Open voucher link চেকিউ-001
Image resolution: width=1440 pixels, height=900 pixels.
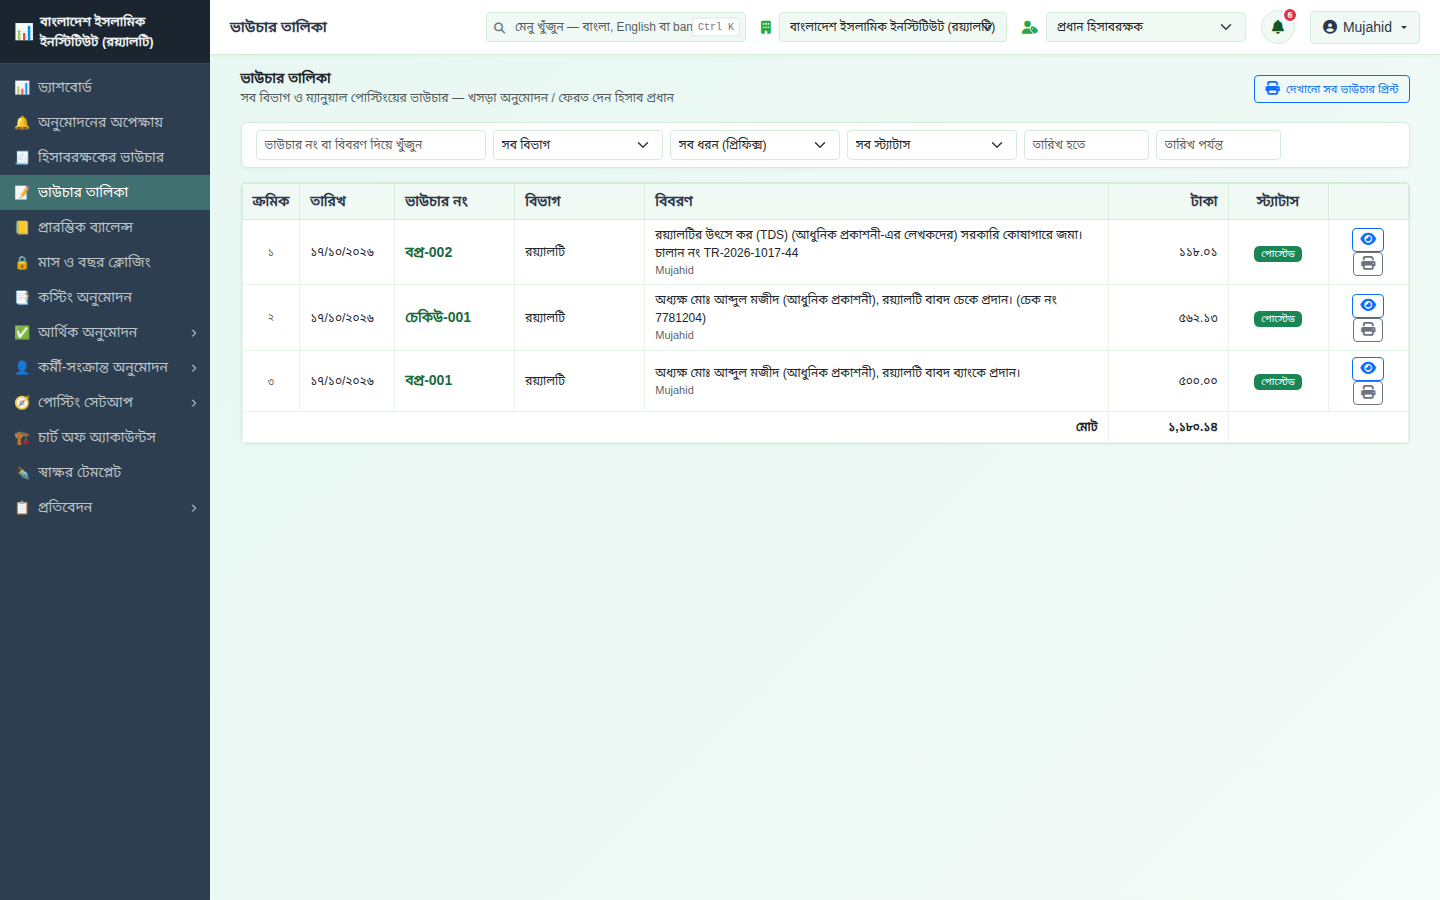point(437,317)
